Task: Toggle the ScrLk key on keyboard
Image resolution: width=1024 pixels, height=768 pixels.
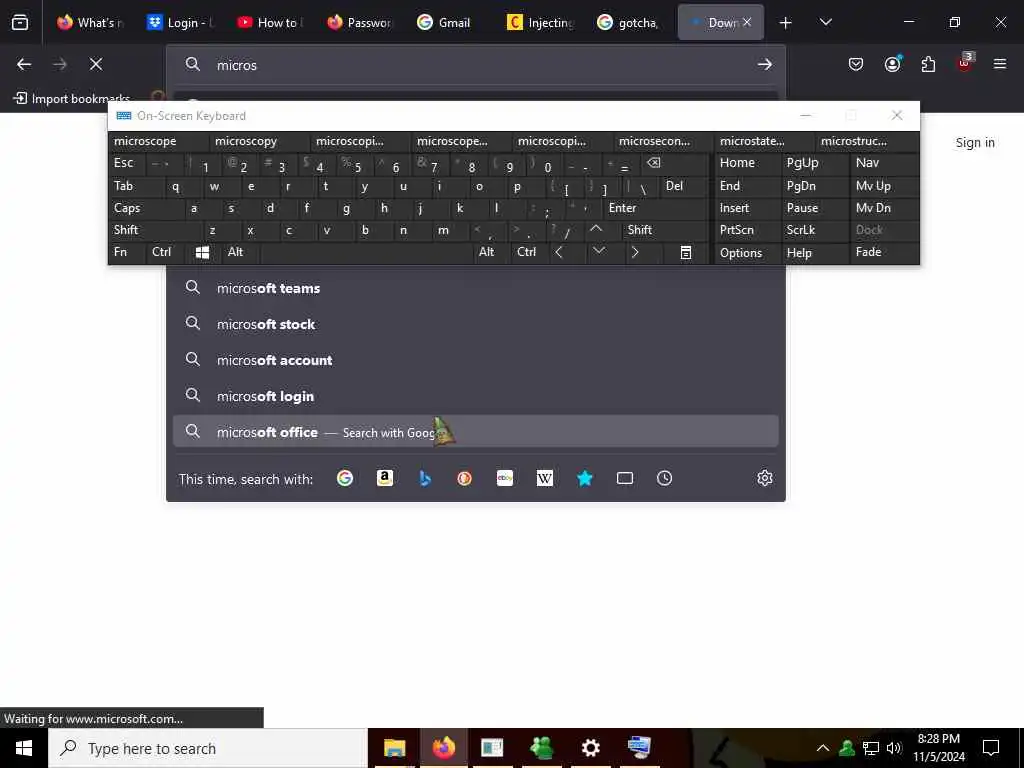Action: click(x=814, y=230)
